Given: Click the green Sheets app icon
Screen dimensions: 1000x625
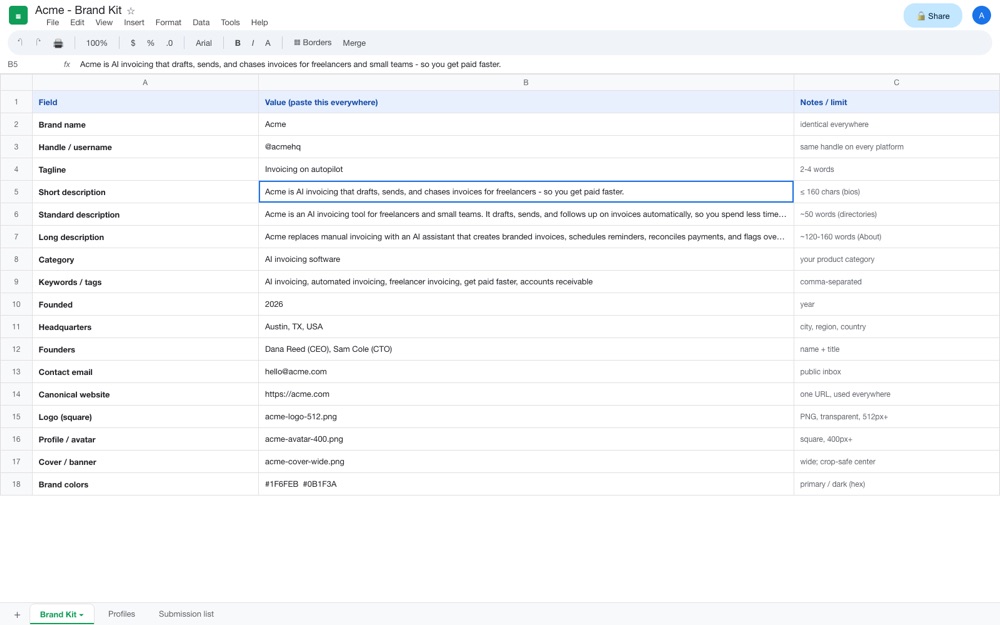Looking at the screenshot, I should coord(18,15).
